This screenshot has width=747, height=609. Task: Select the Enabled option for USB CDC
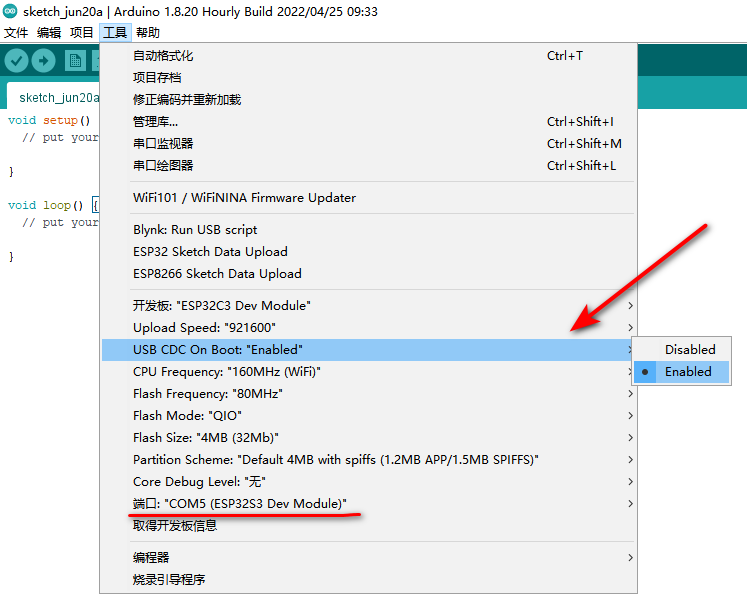pos(681,372)
